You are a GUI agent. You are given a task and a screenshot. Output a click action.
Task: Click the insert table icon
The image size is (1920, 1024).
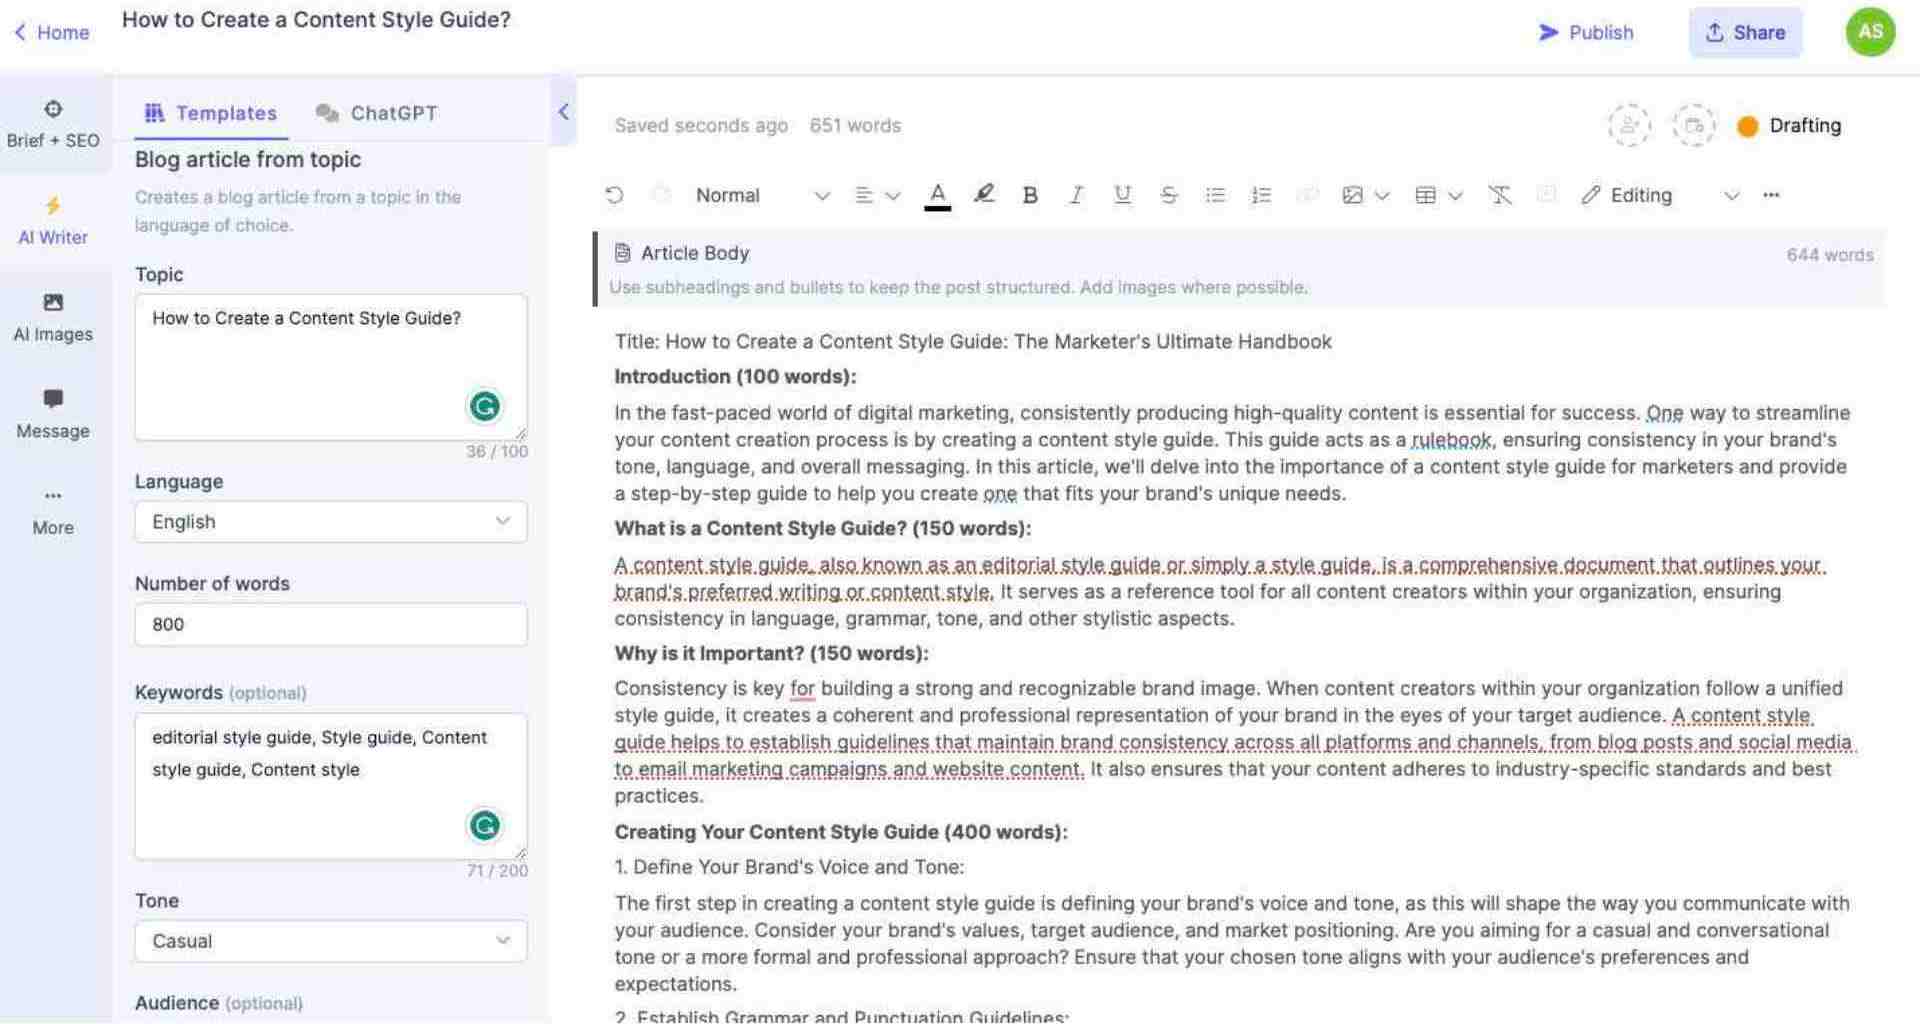(1426, 195)
